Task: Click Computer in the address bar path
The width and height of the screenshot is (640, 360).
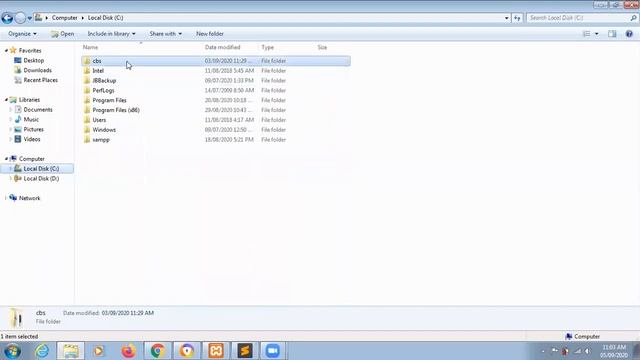Action: [64, 18]
